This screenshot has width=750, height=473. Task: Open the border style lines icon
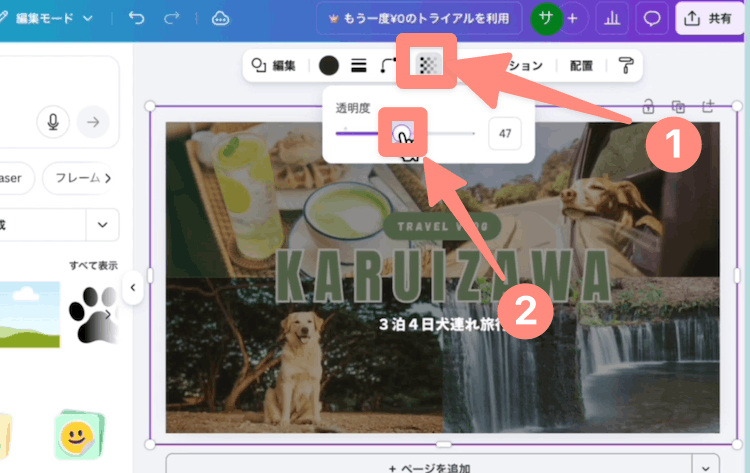[358, 66]
